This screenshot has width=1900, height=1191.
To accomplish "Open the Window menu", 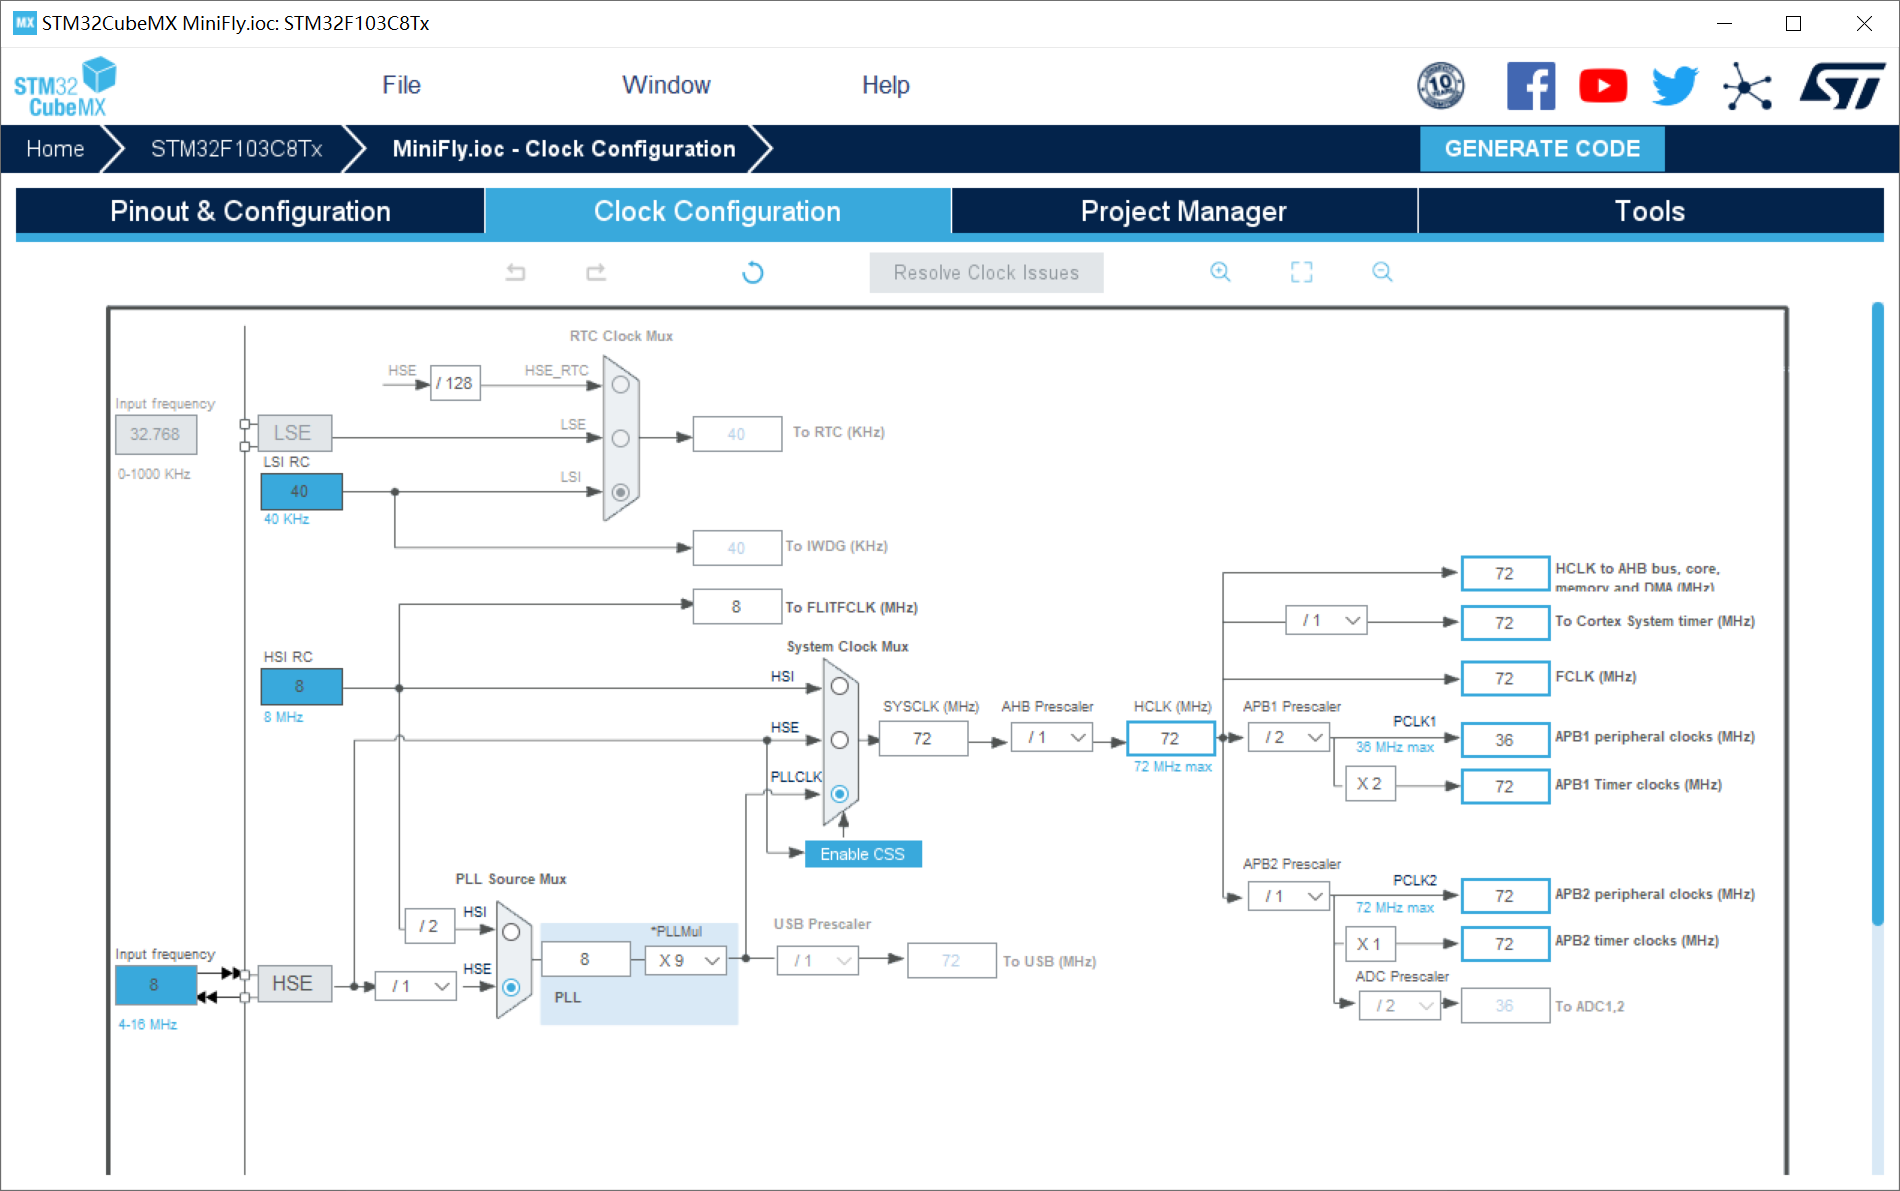I will pyautogui.click(x=666, y=85).
